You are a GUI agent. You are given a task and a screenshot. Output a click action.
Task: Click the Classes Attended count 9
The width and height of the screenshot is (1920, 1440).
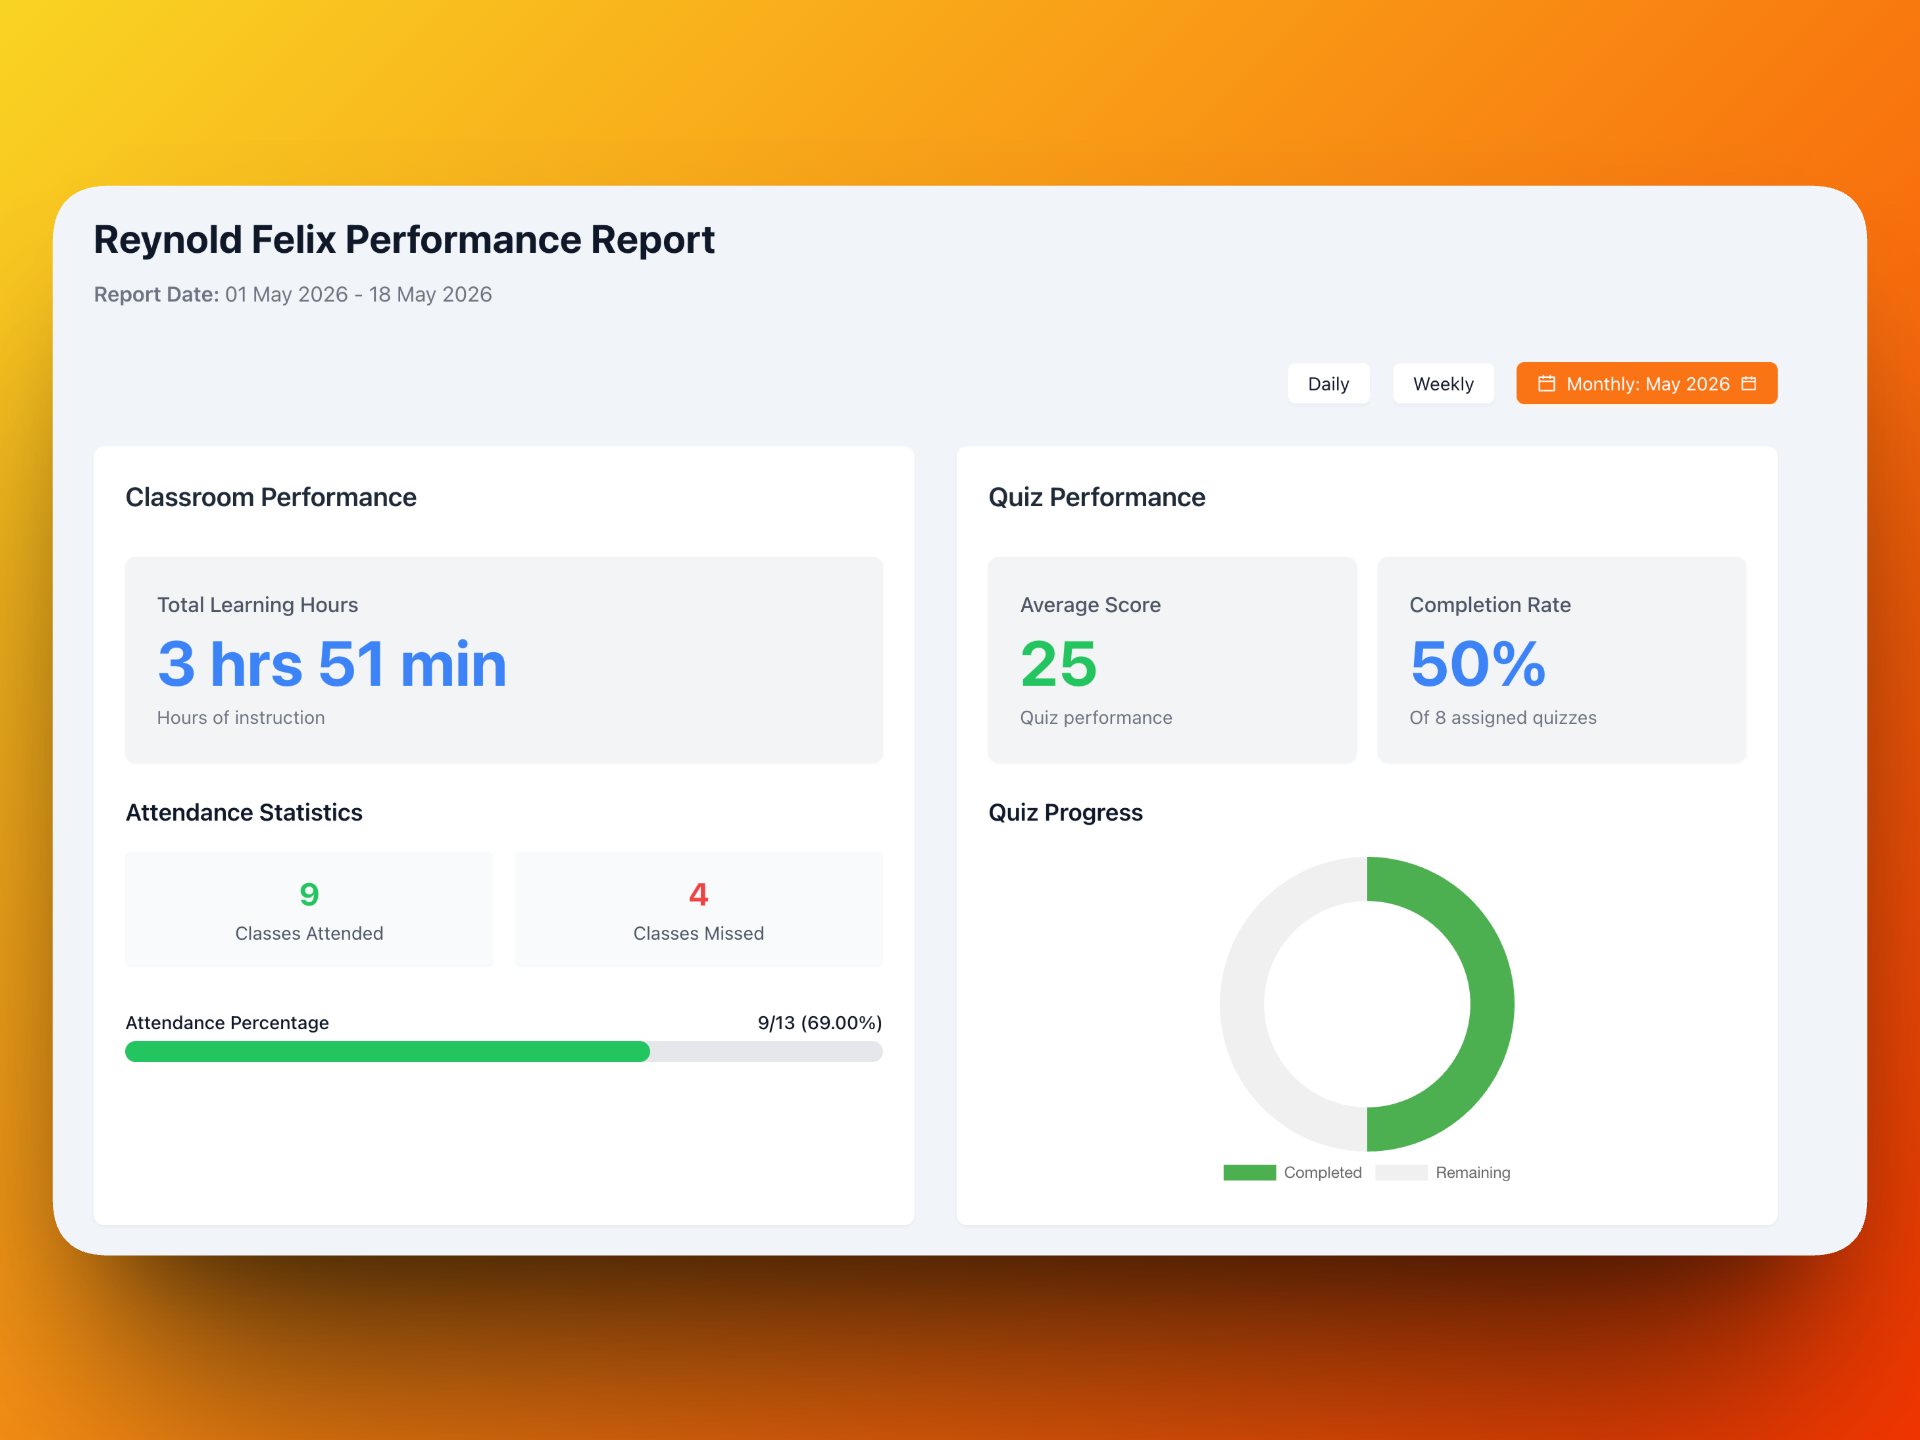[309, 894]
